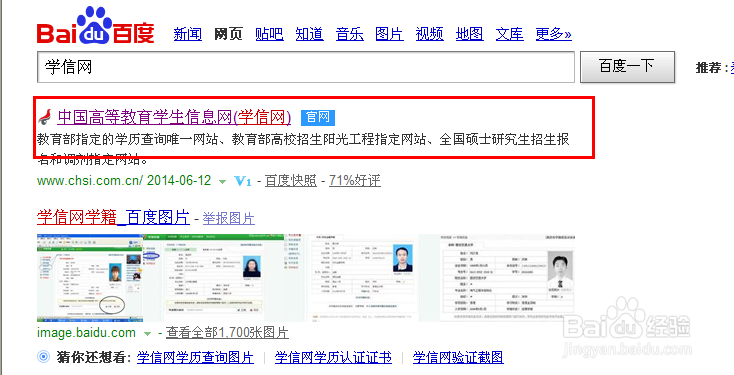The height and width of the screenshot is (375, 734).
Task: Open second thumbnail with woman's ID photo
Action: point(223,278)
